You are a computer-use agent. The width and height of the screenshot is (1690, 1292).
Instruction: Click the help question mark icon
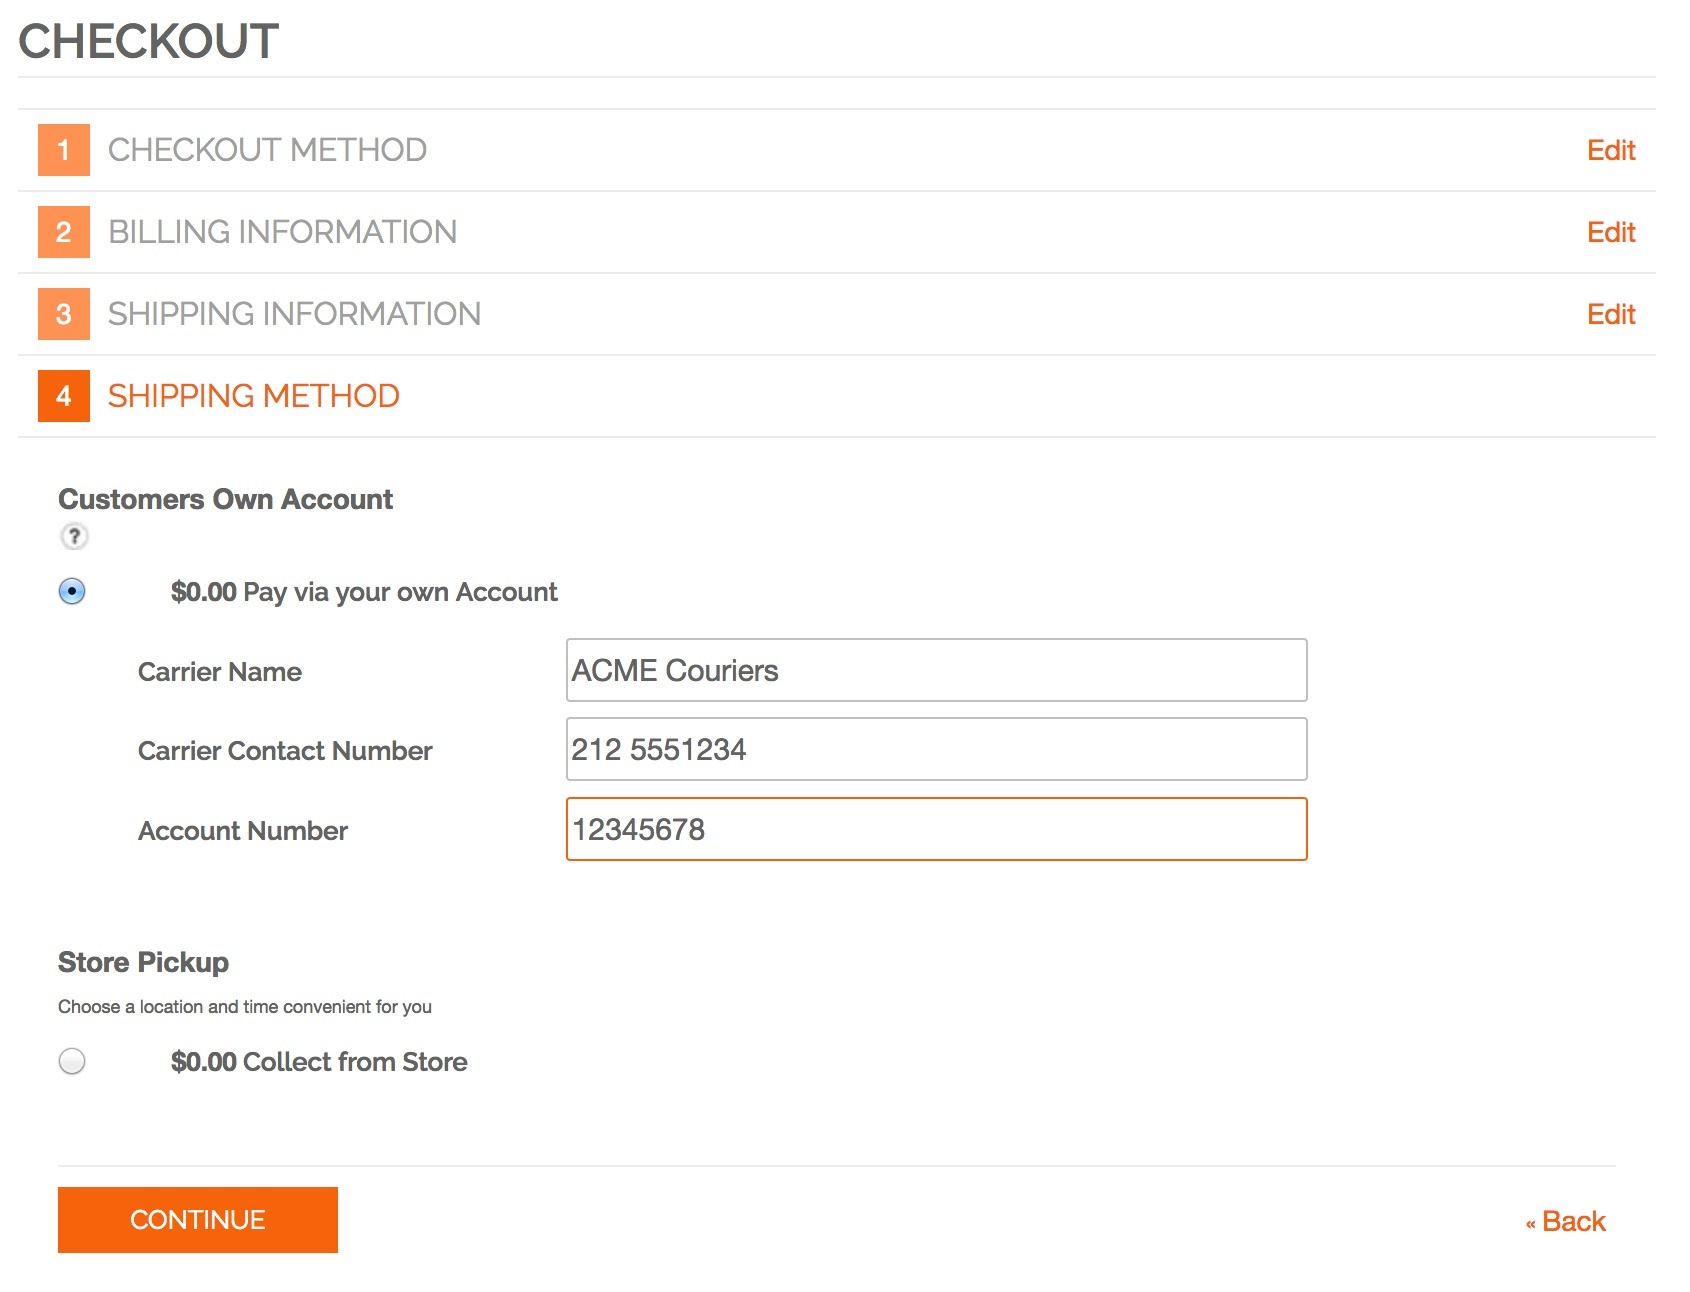pyautogui.click(x=74, y=537)
